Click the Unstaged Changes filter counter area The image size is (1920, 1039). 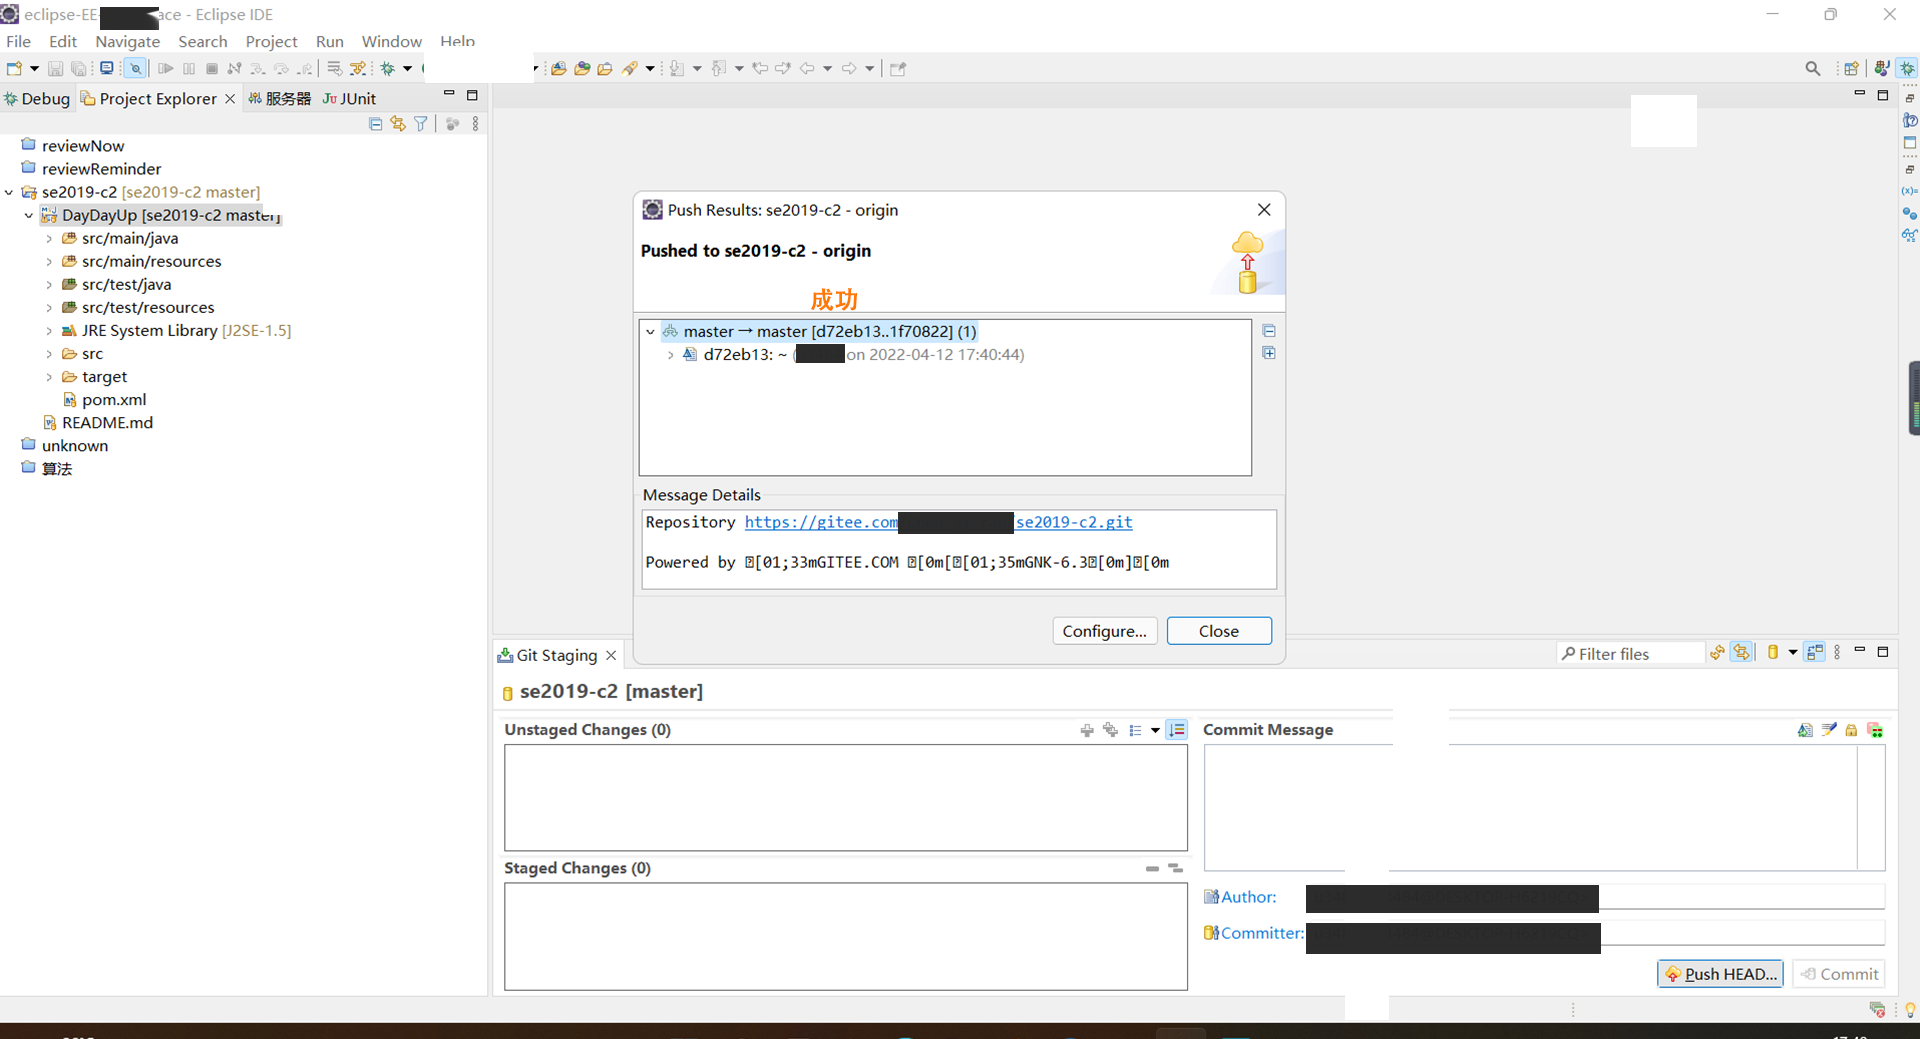[x=663, y=729]
